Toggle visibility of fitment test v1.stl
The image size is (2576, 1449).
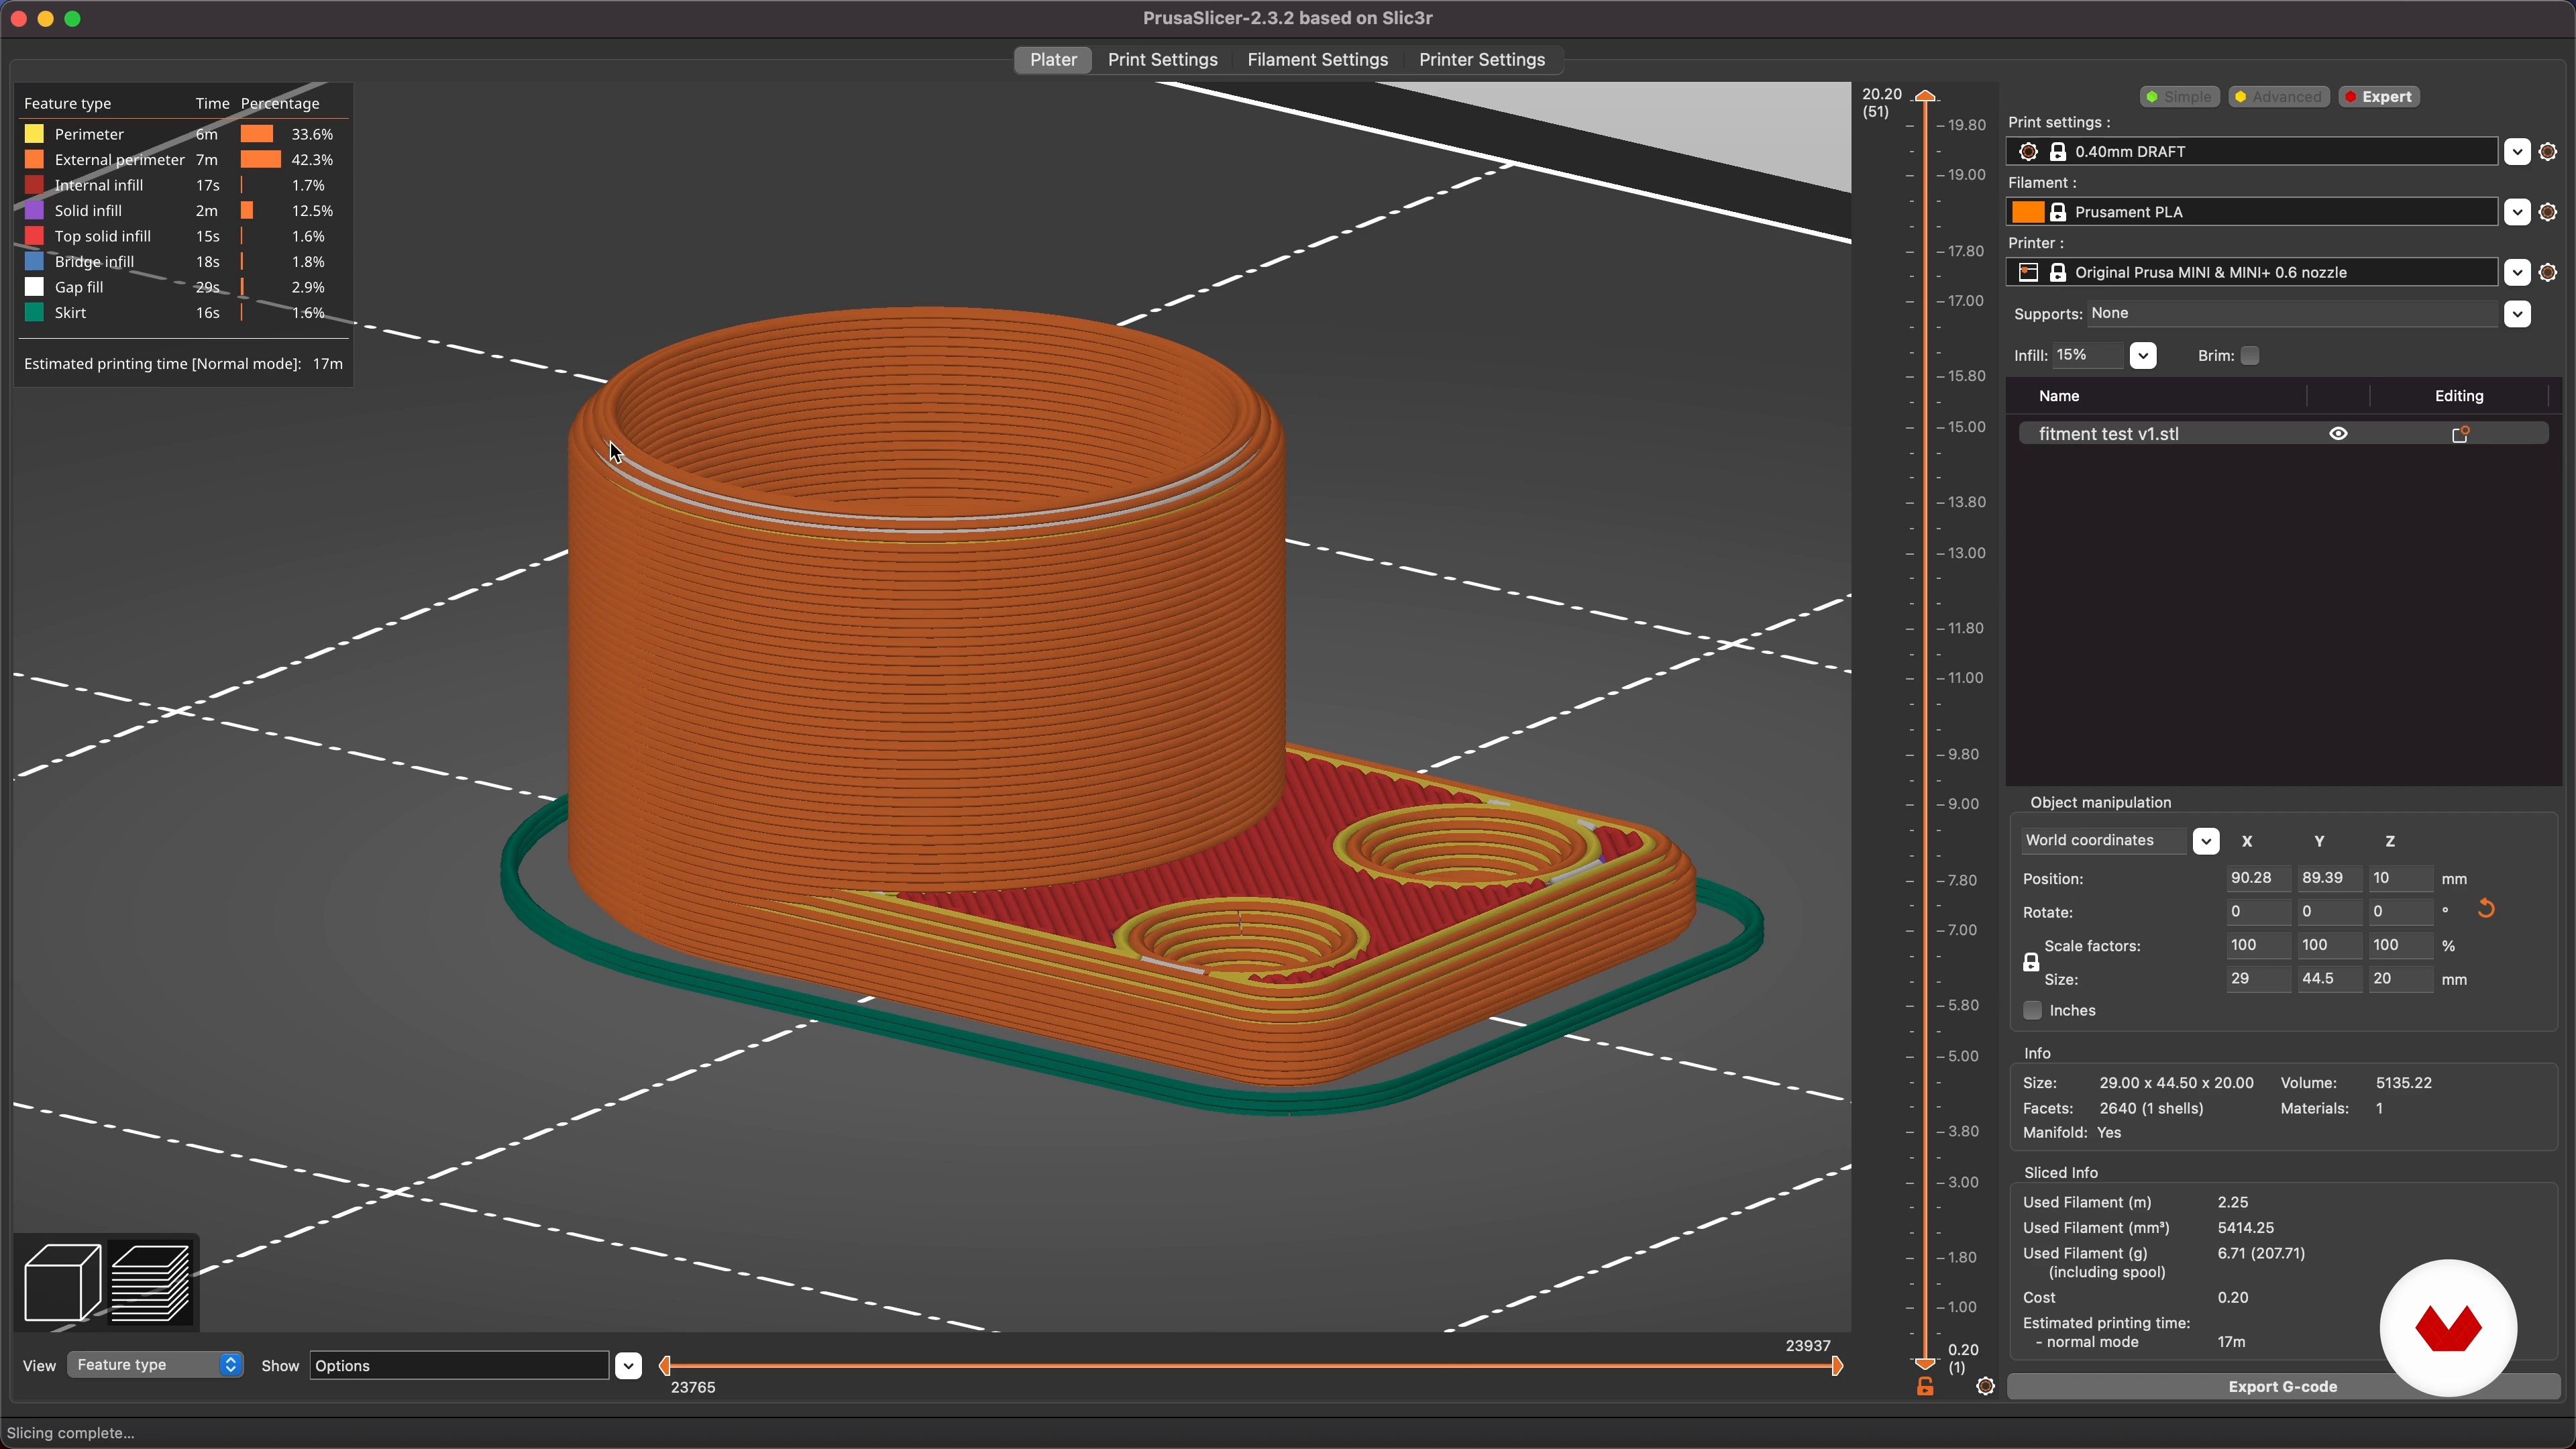(x=2338, y=434)
